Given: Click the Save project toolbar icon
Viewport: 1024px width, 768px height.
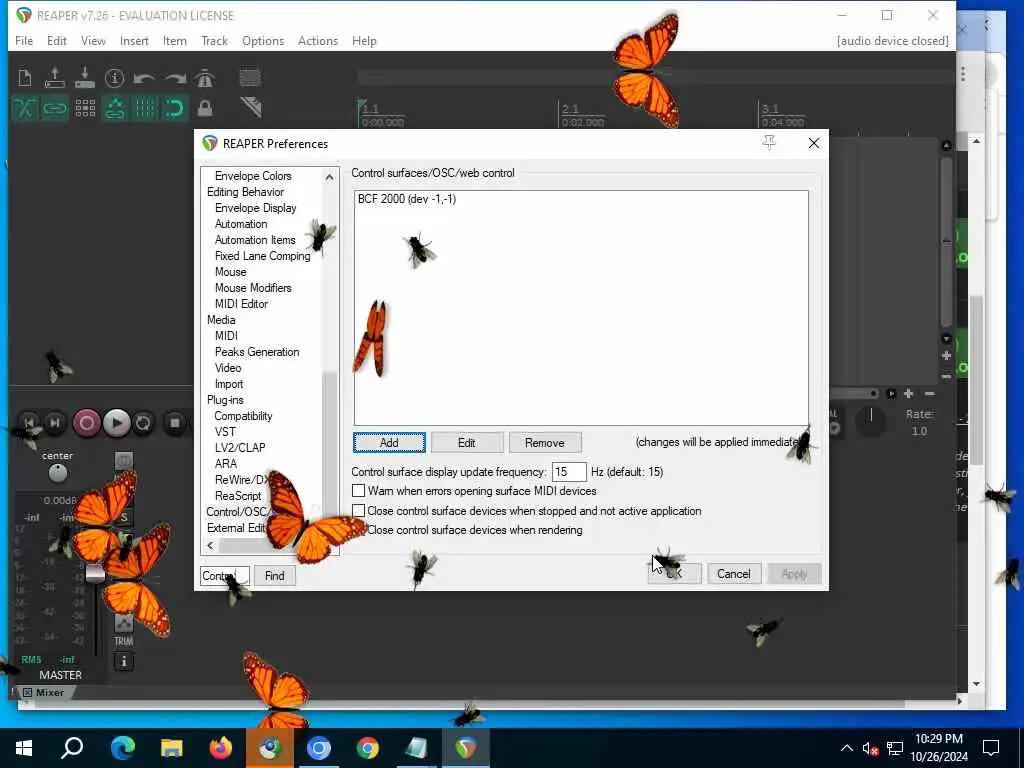Looking at the screenshot, I should [x=85, y=78].
